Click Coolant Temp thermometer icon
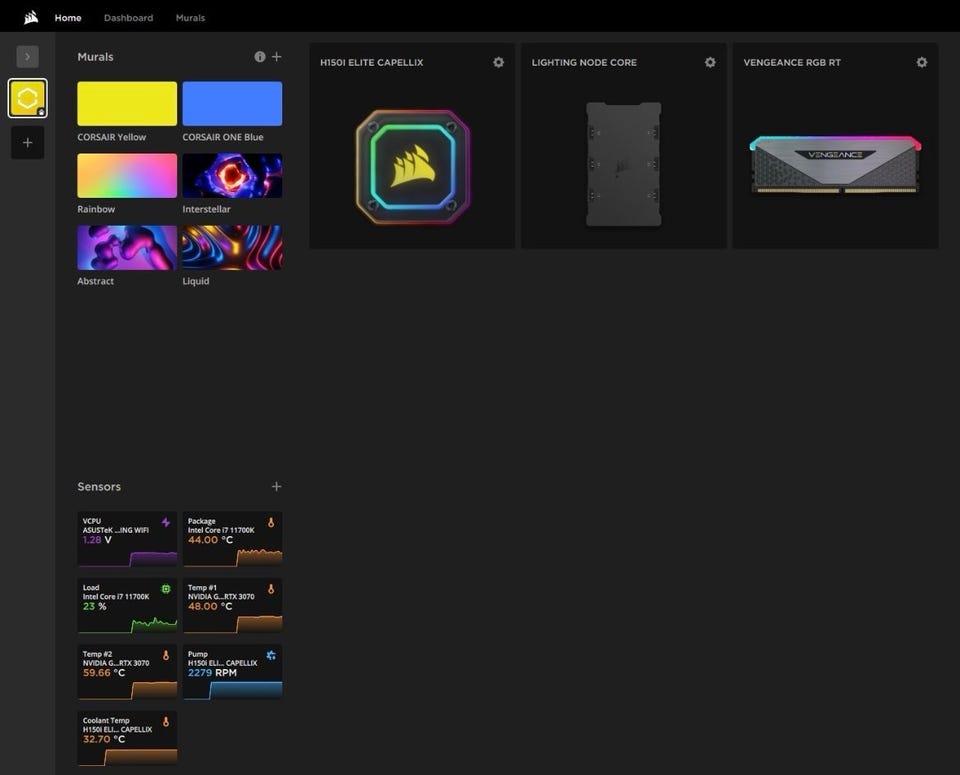This screenshot has width=960, height=775. click(x=166, y=722)
